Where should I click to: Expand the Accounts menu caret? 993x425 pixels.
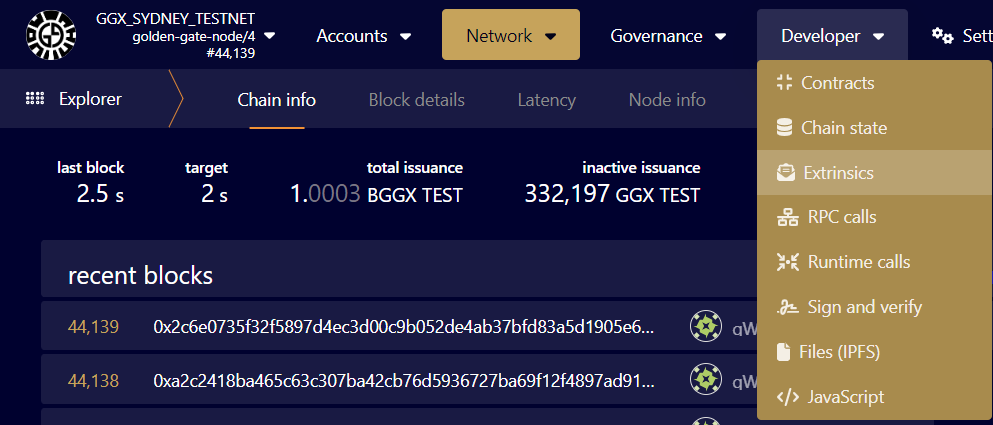pyautogui.click(x=406, y=37)
